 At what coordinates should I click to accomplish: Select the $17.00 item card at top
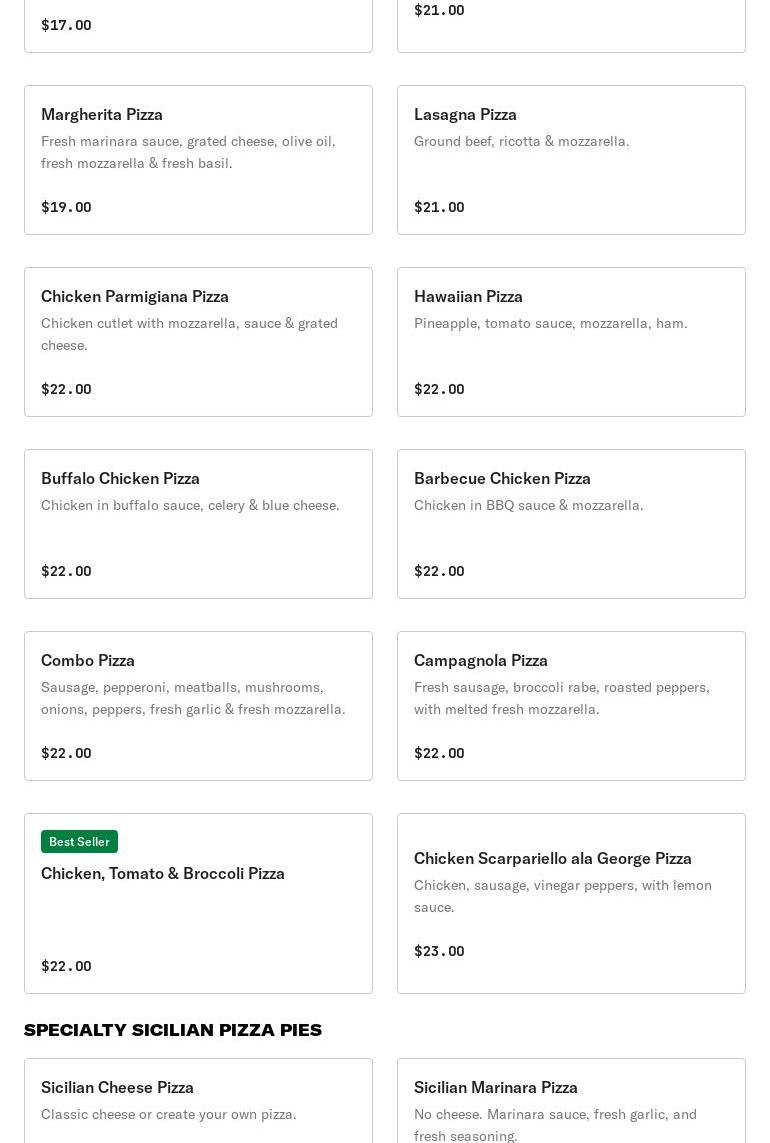198,25
